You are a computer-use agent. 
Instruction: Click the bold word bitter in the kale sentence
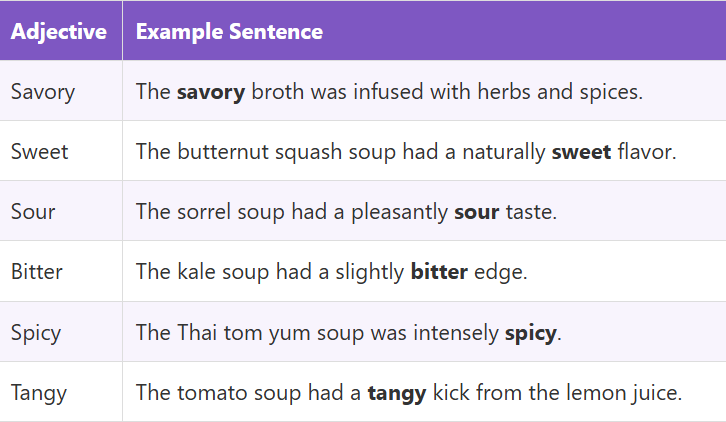pyautogui.click(x=439, y=272)
